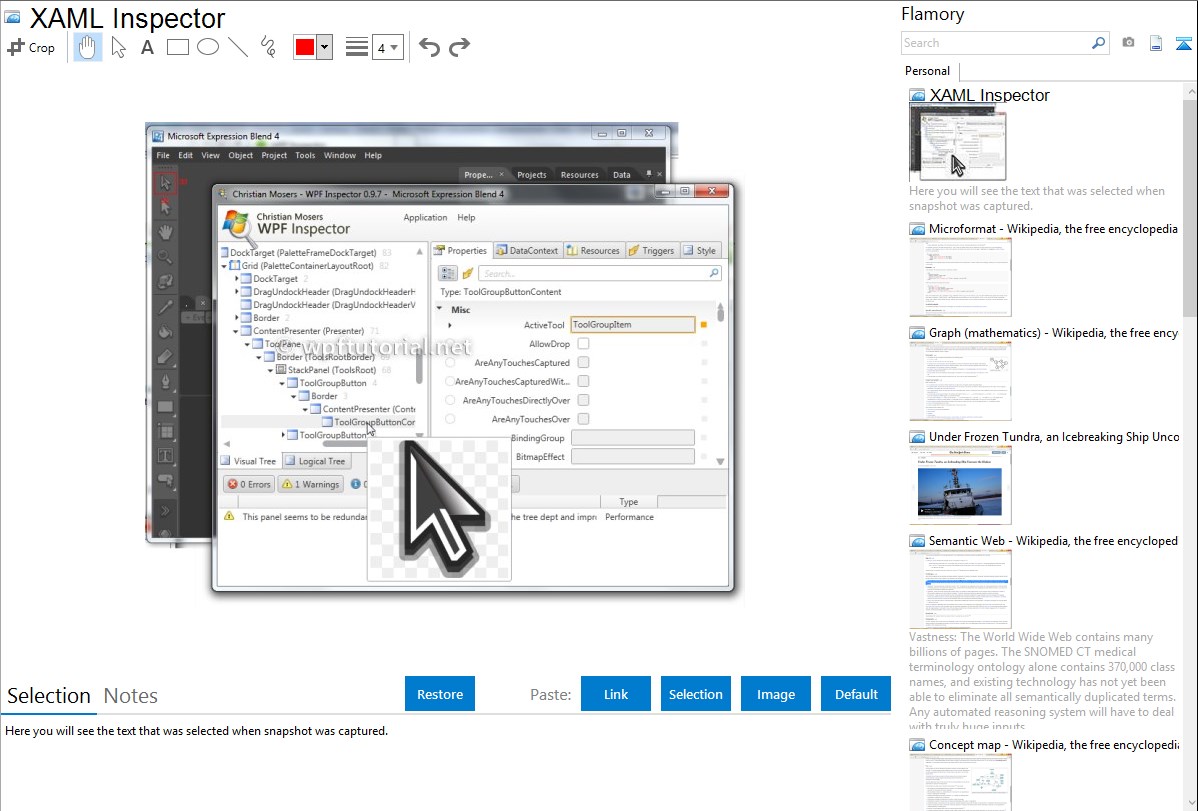1198x811 pixels.
Task: Focus the Flamory Search field
Action: pos(996,43)
